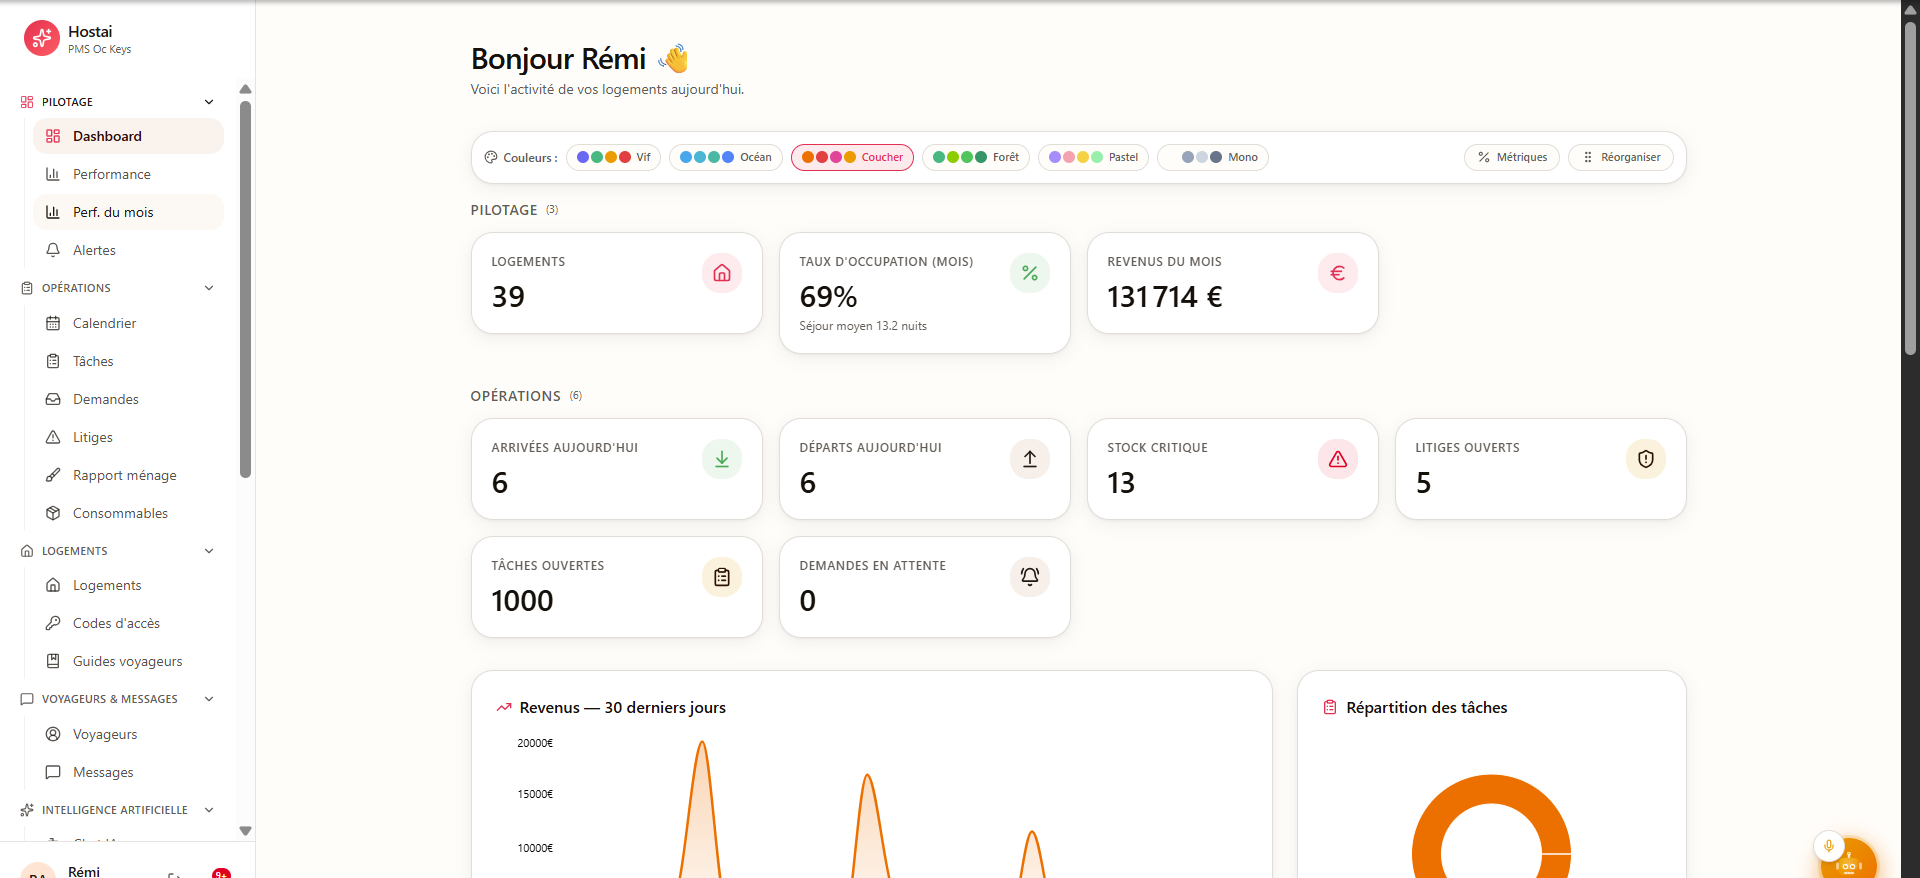
Task: Open Logements item under LOGEMENTS section
Action: pos(128,585)
